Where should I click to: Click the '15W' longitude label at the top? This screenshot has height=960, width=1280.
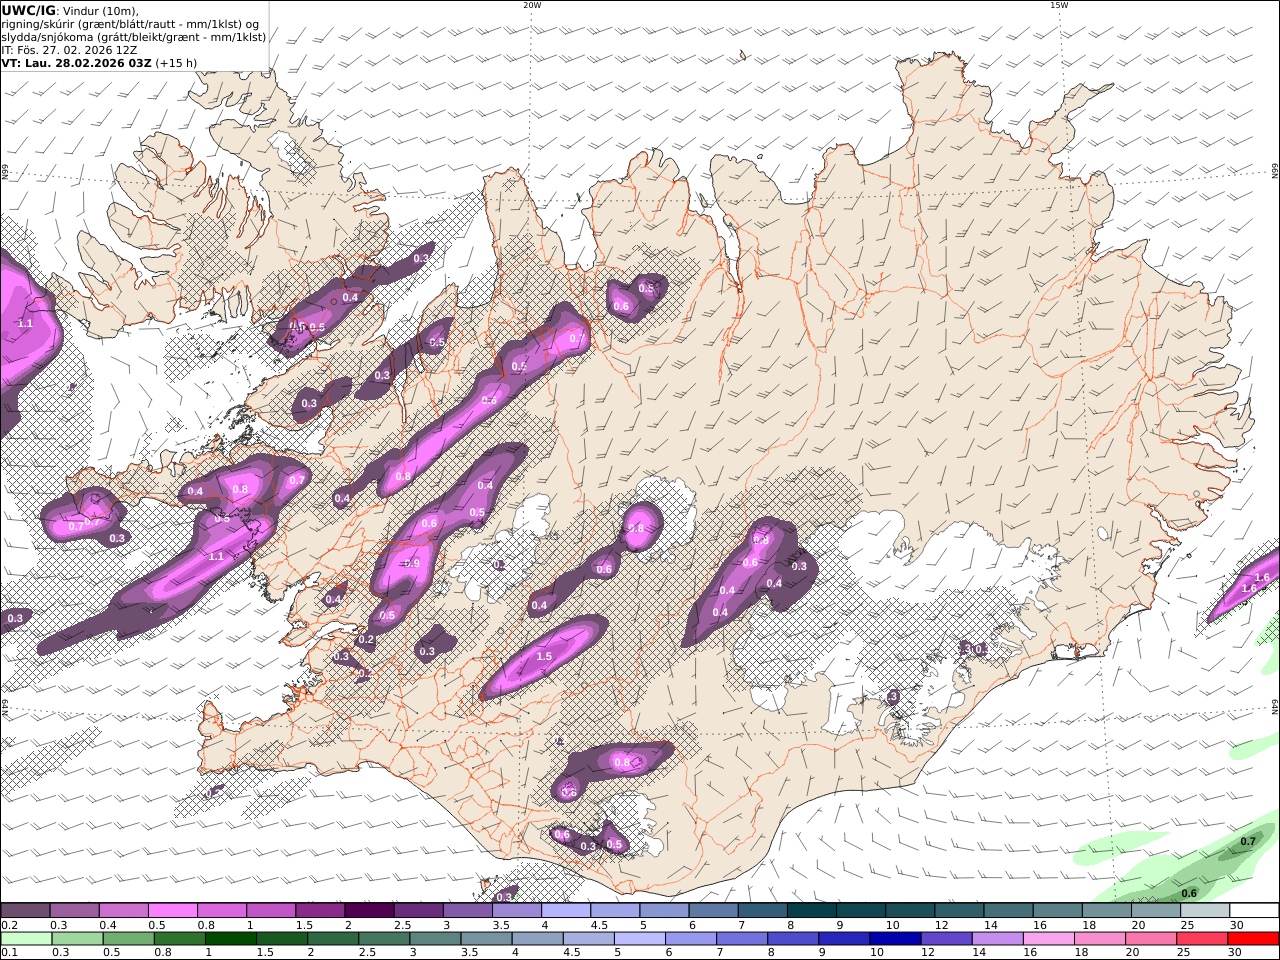point(1059,5)
